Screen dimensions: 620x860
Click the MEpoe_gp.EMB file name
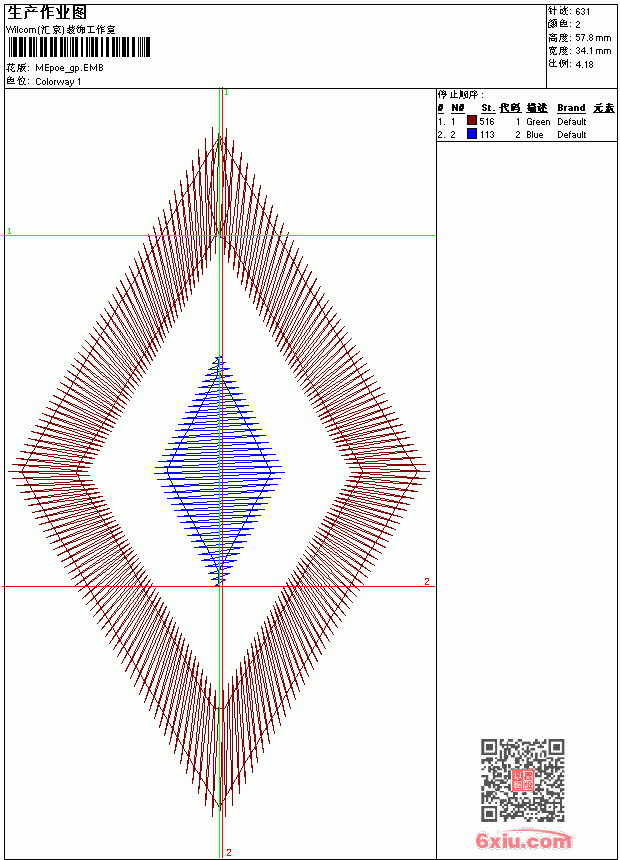click(69, 68)
